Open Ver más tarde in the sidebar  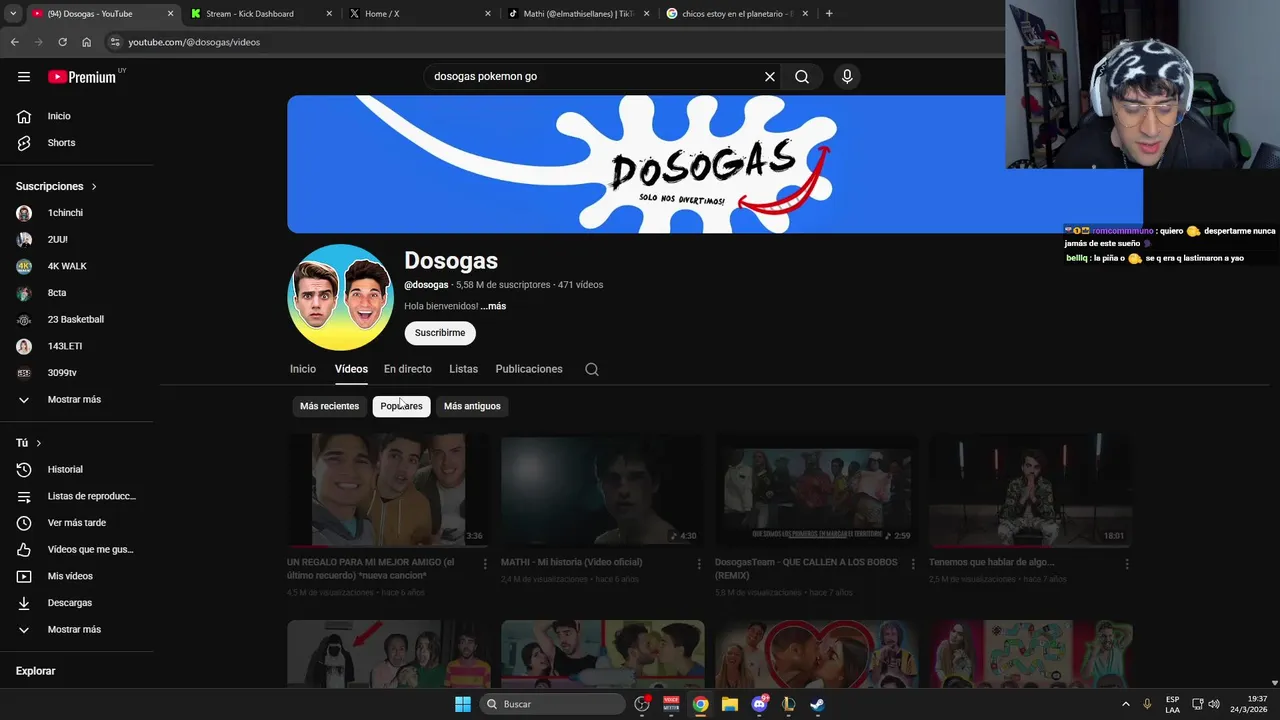(77, 523)
